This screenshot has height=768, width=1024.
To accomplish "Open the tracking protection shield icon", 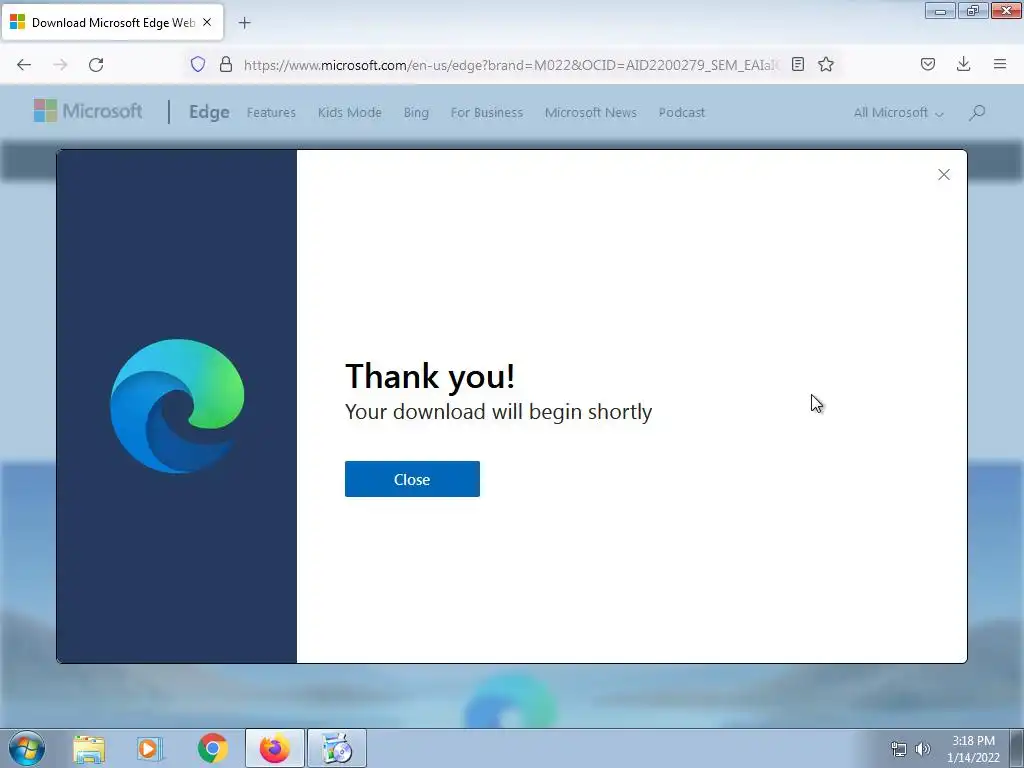I will [198, 64].
